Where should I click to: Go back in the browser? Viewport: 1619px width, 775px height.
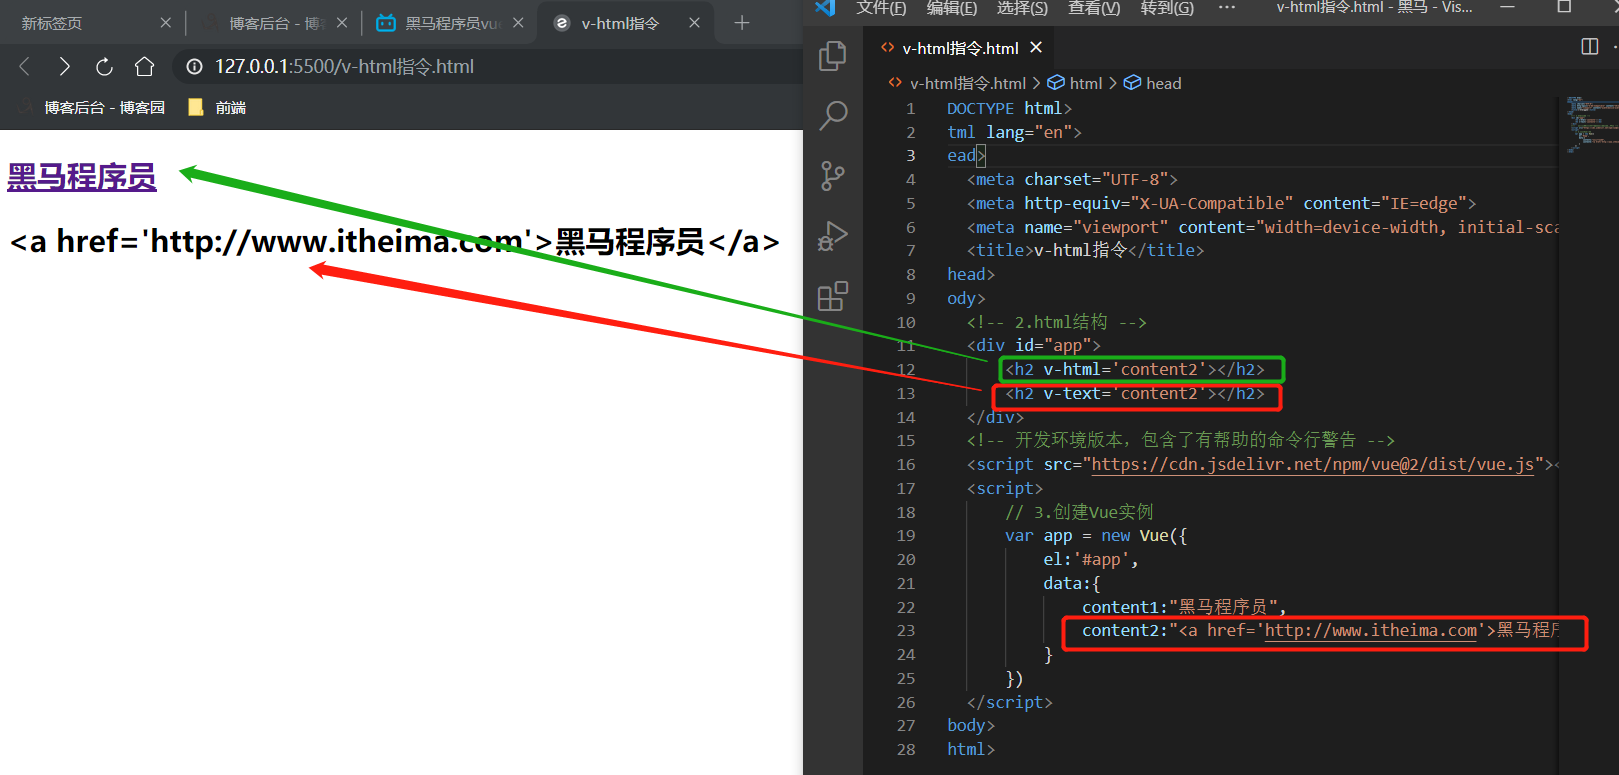(x=25, y=66)
